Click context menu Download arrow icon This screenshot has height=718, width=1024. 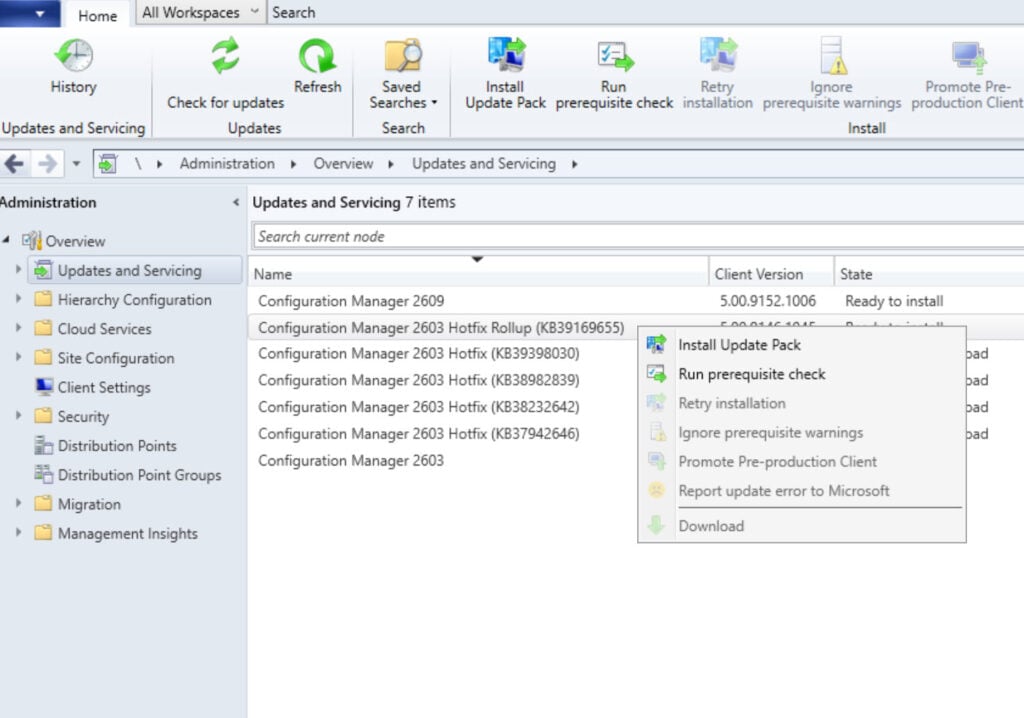coord(656,525)
